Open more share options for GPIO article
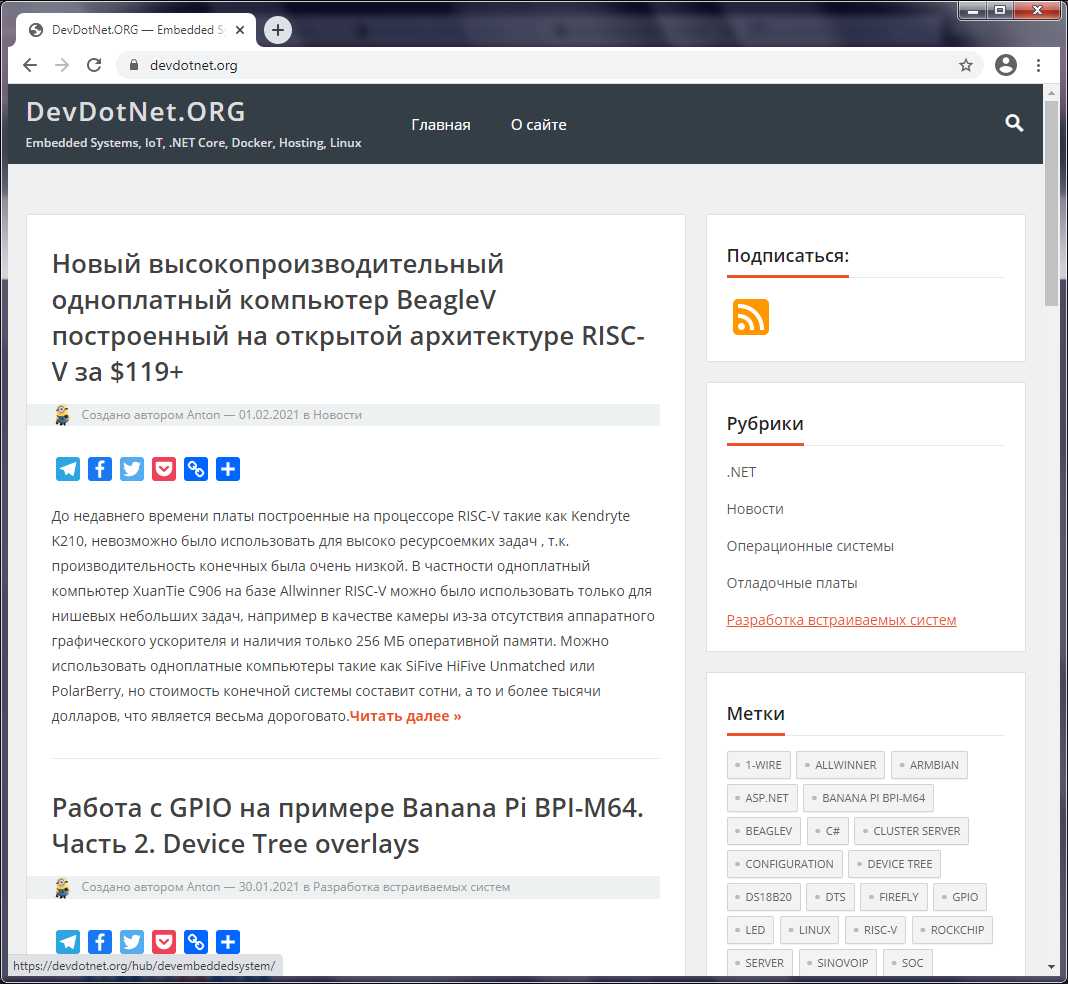This screenshot has height=984, width=1068. [x=228, y=942]
